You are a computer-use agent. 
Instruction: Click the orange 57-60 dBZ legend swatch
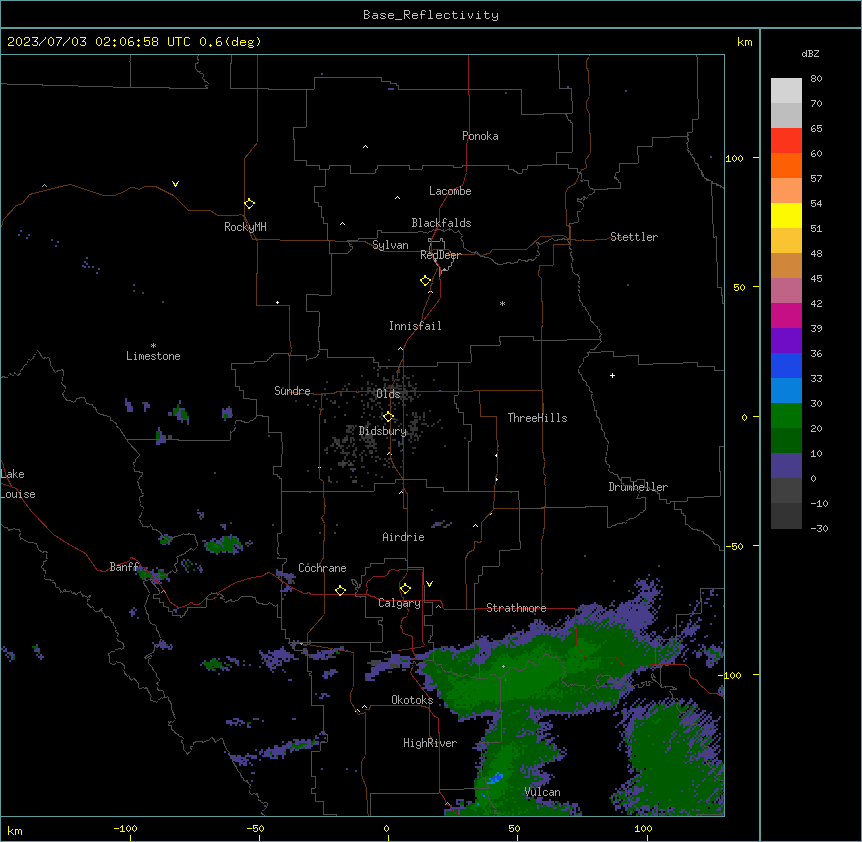pyautogui.click(x=786, y=165)
